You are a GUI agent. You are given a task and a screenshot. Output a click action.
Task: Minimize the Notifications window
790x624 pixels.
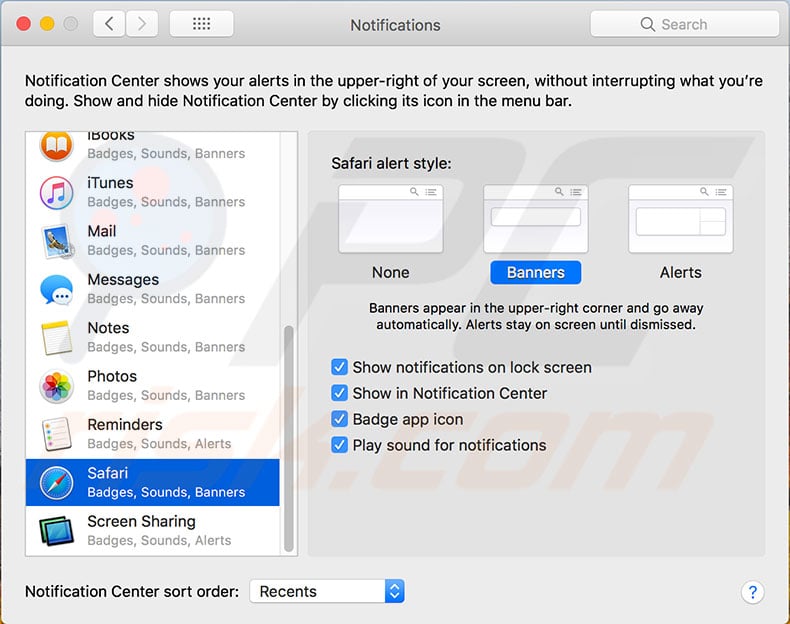pyautogui.click(x=47, y=24)
